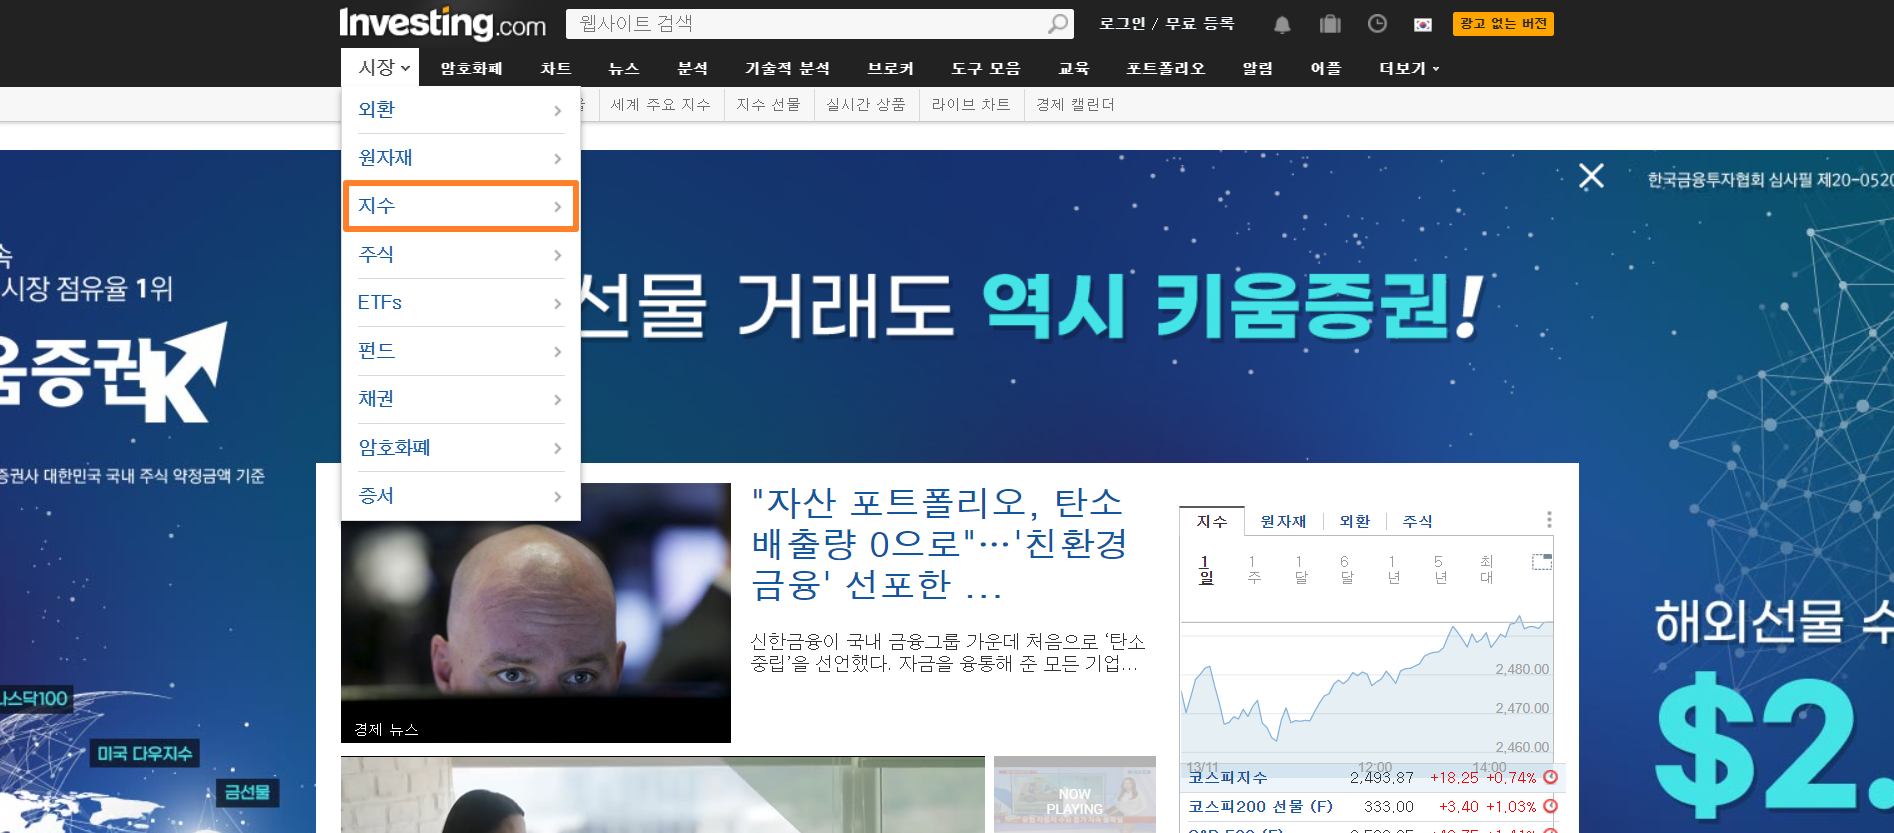Open the '자산 포트폴리오, 탄소 배출량 0으로' headline

(x=940, y=543)
